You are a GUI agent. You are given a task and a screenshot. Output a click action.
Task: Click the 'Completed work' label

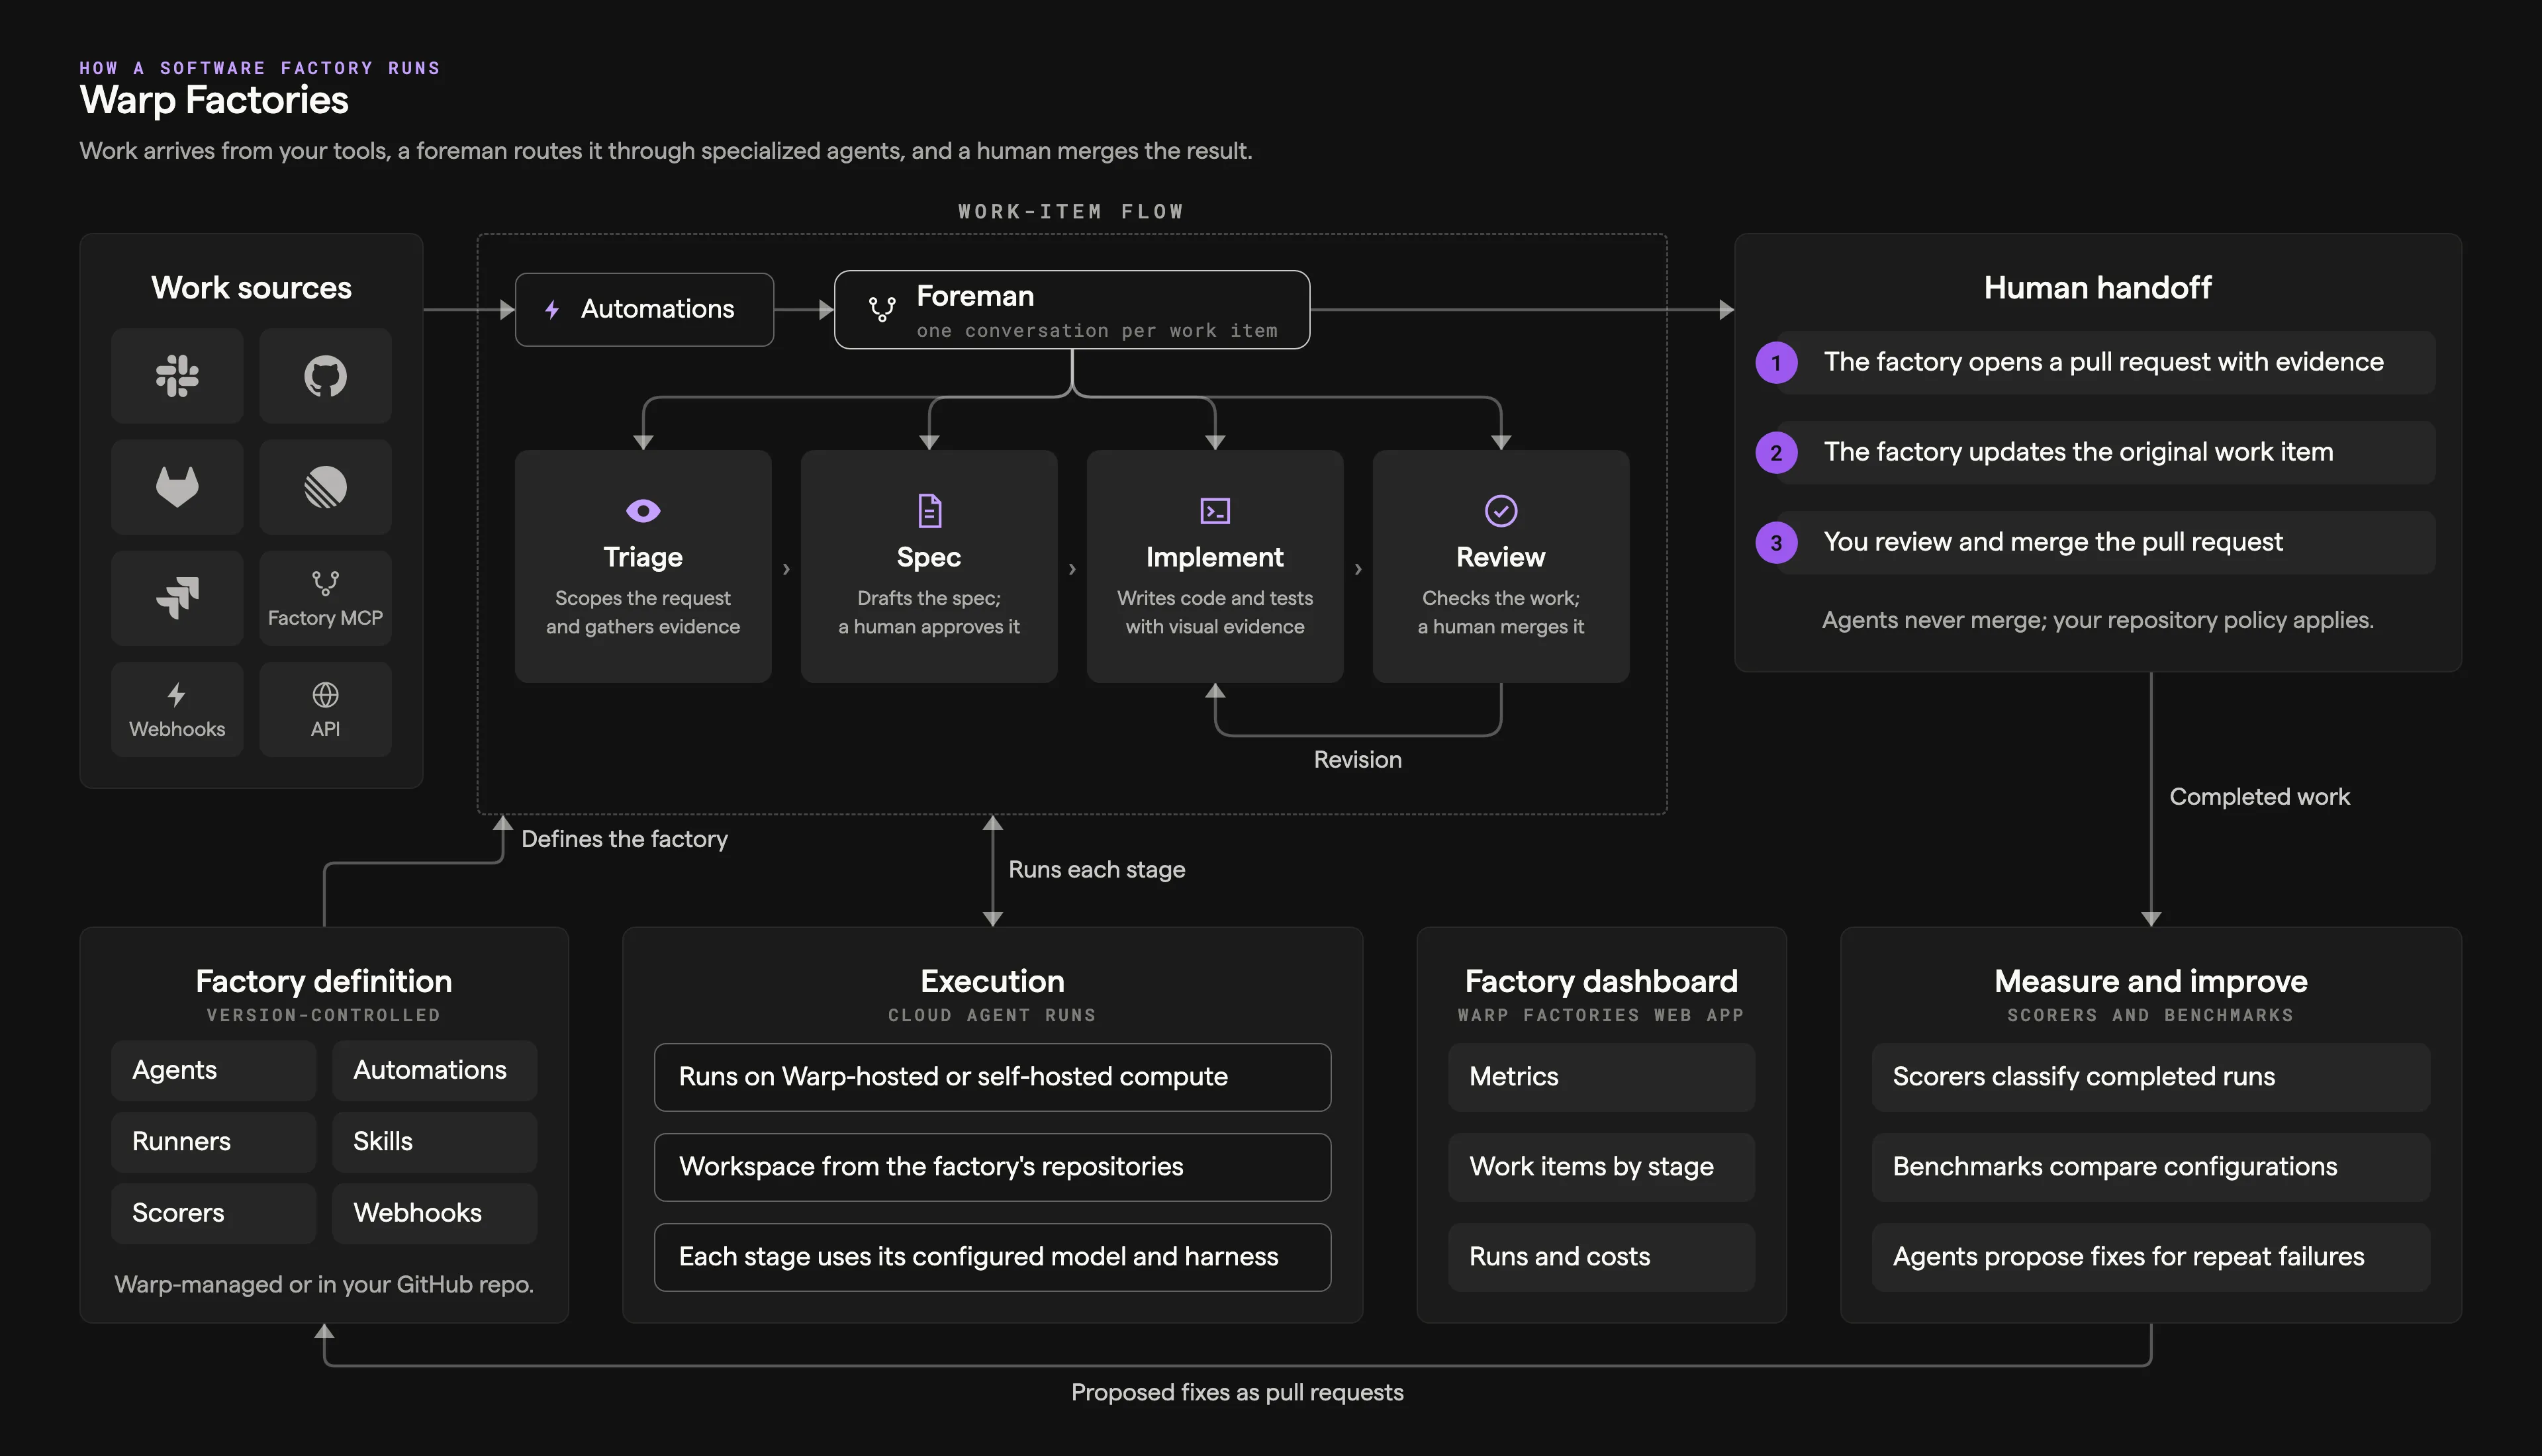click(x=2259, y=797)
